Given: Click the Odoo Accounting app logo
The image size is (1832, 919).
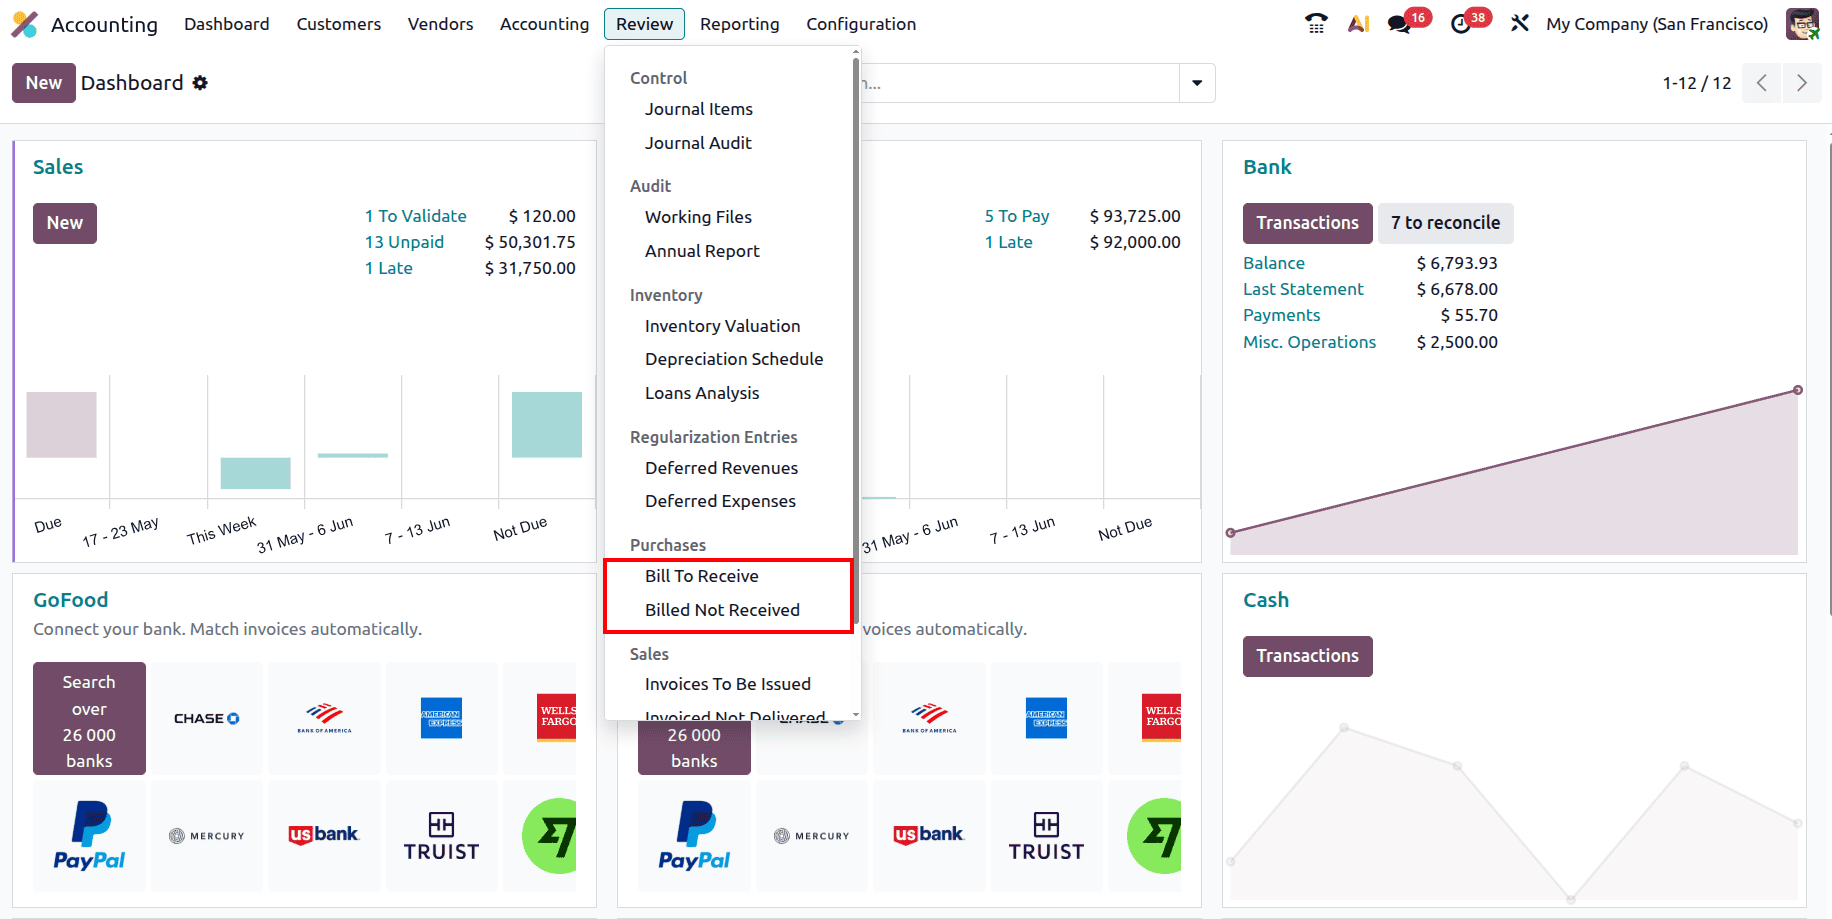Looking at the screenshot, I should click(x=24, y=24).
